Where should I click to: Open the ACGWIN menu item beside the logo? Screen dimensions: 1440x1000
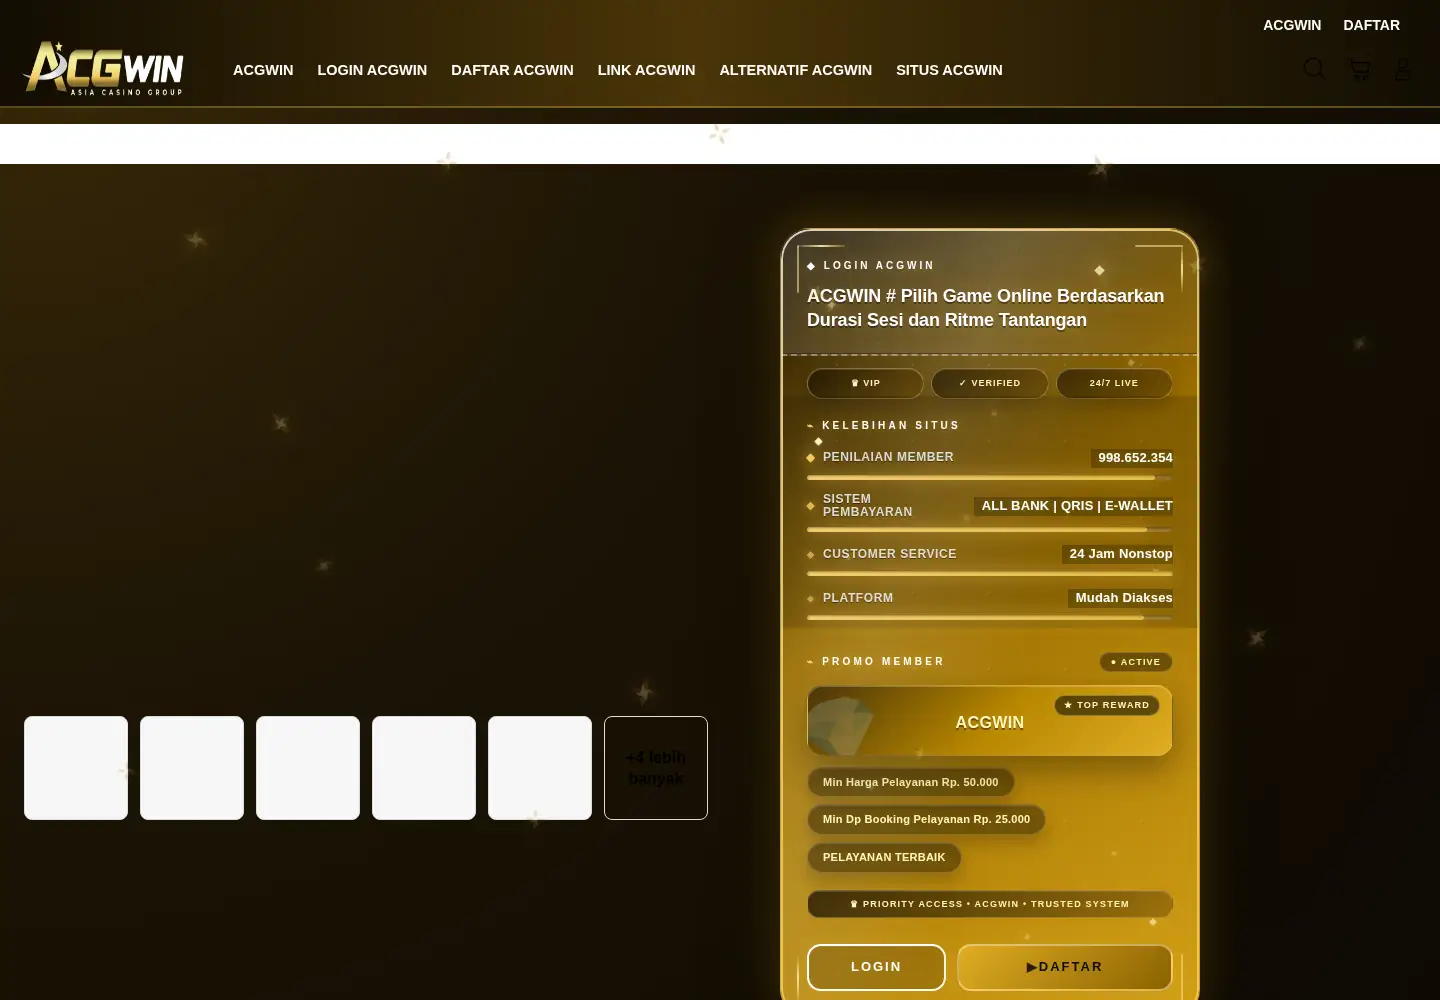[x=263, y=70]
